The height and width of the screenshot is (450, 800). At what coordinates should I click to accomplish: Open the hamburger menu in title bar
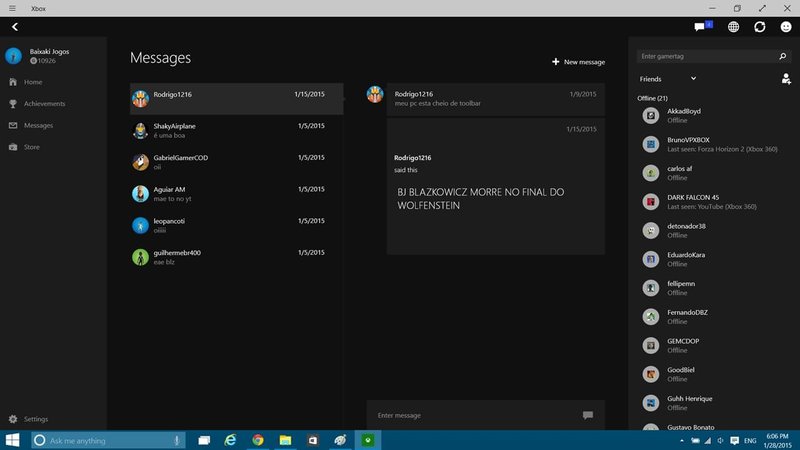pos(12,8)
